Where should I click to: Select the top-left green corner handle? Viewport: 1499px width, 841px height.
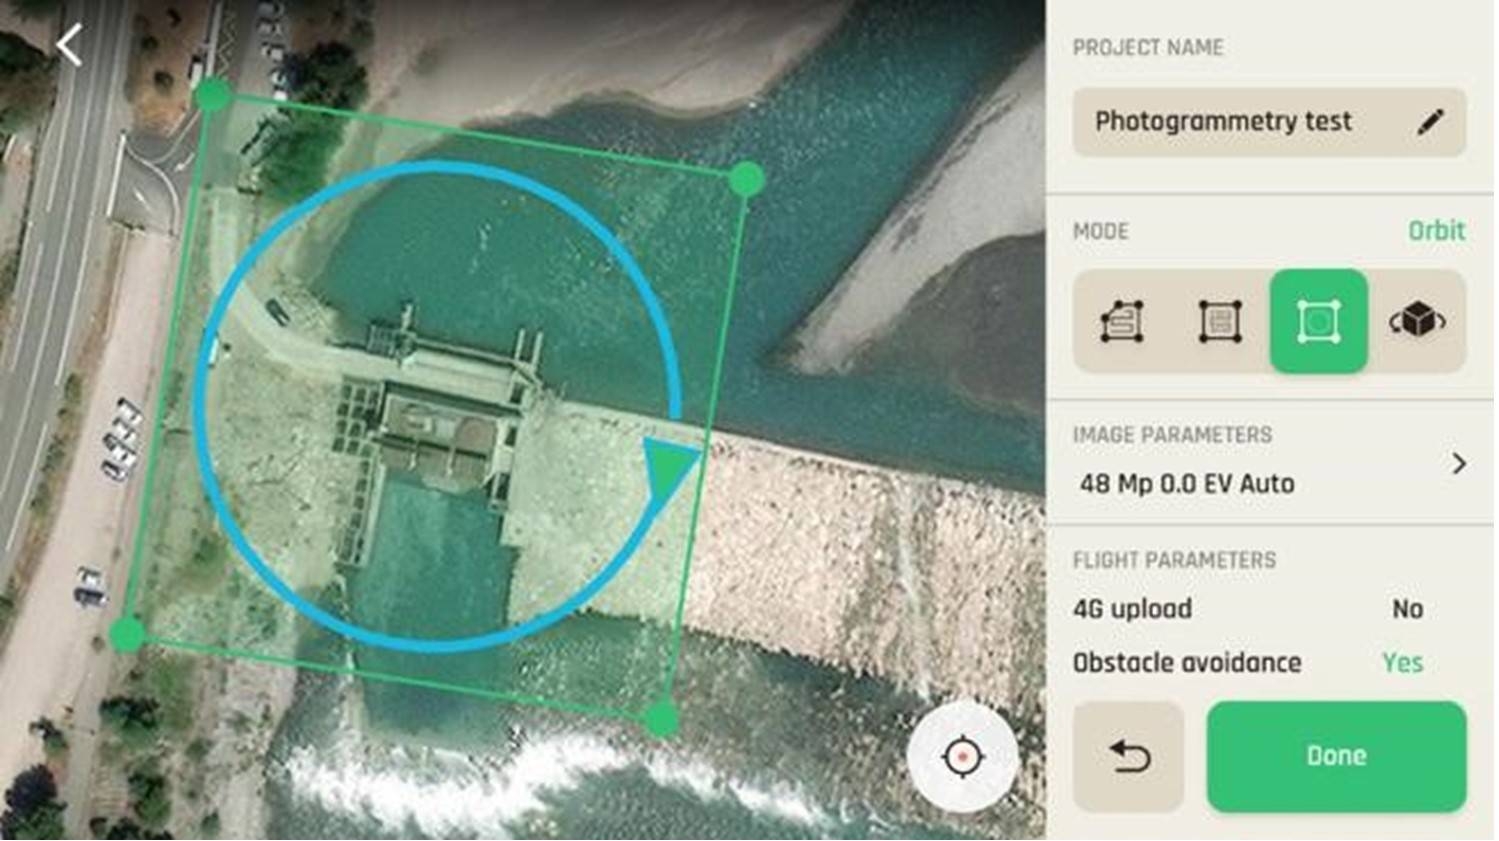click(213, 96)
